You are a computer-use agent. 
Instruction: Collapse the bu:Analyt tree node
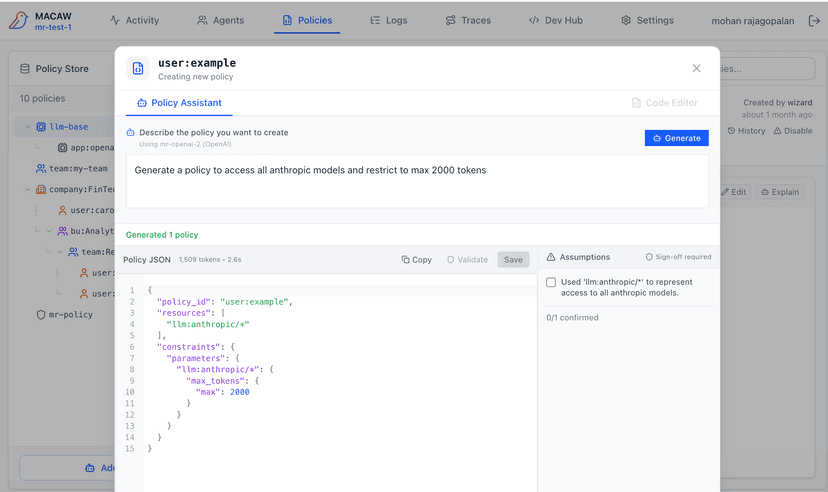tap(49, 231)
